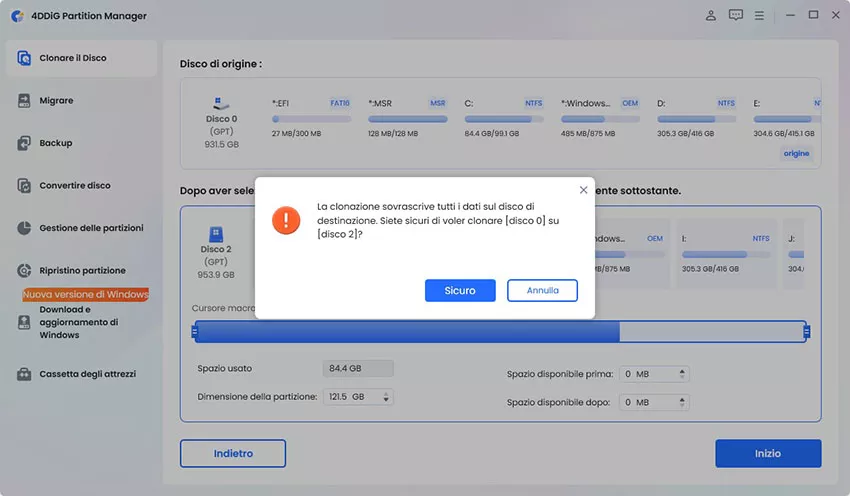
Task: Select the D: partition on Disco 0
Action: (x=697, y=118)
